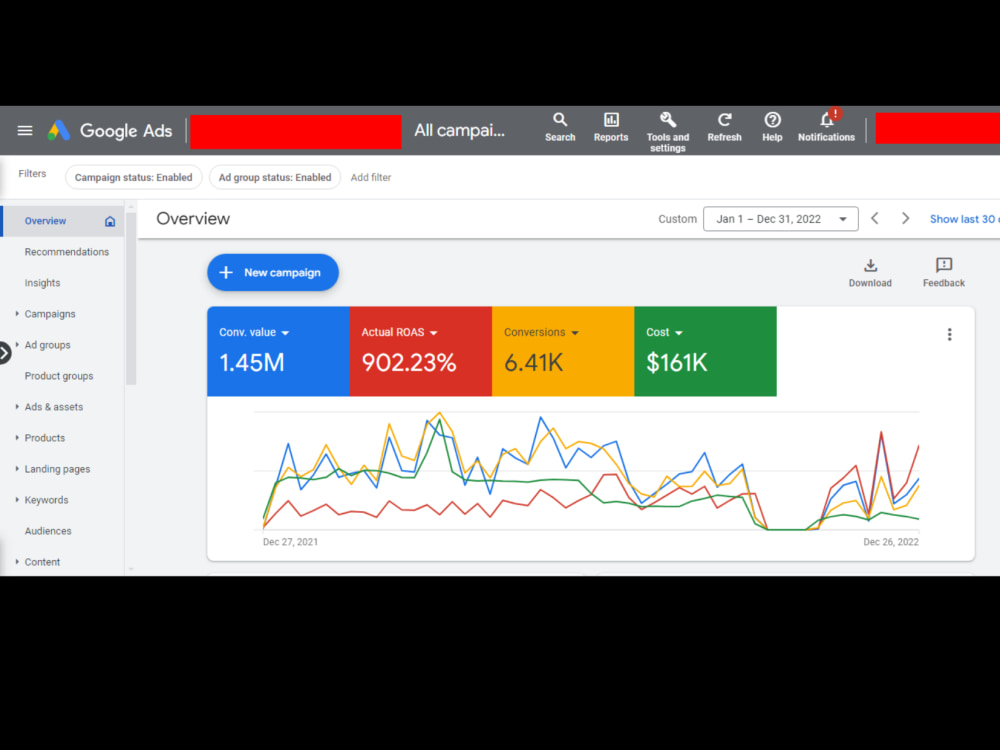1000x750 pixels.
Task: Open the Feedback dialog
Action: [944, 273]
